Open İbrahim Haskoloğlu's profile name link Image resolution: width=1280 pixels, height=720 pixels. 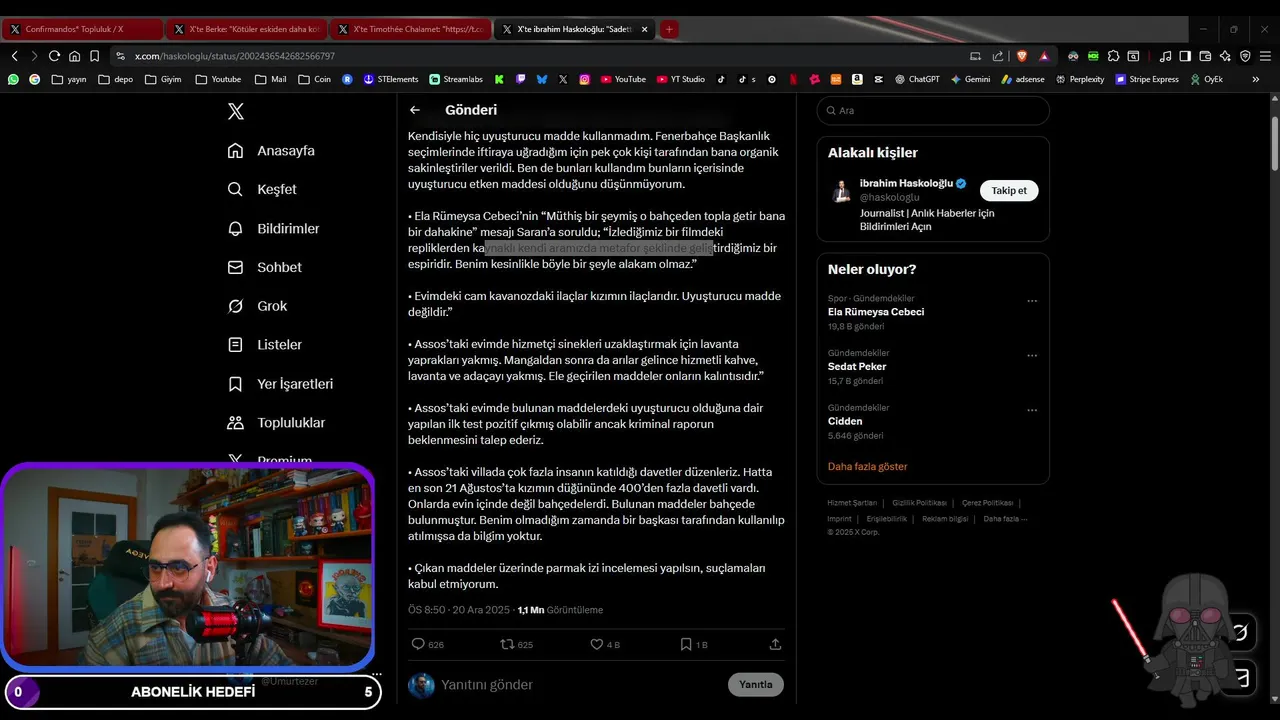(906, 183)
